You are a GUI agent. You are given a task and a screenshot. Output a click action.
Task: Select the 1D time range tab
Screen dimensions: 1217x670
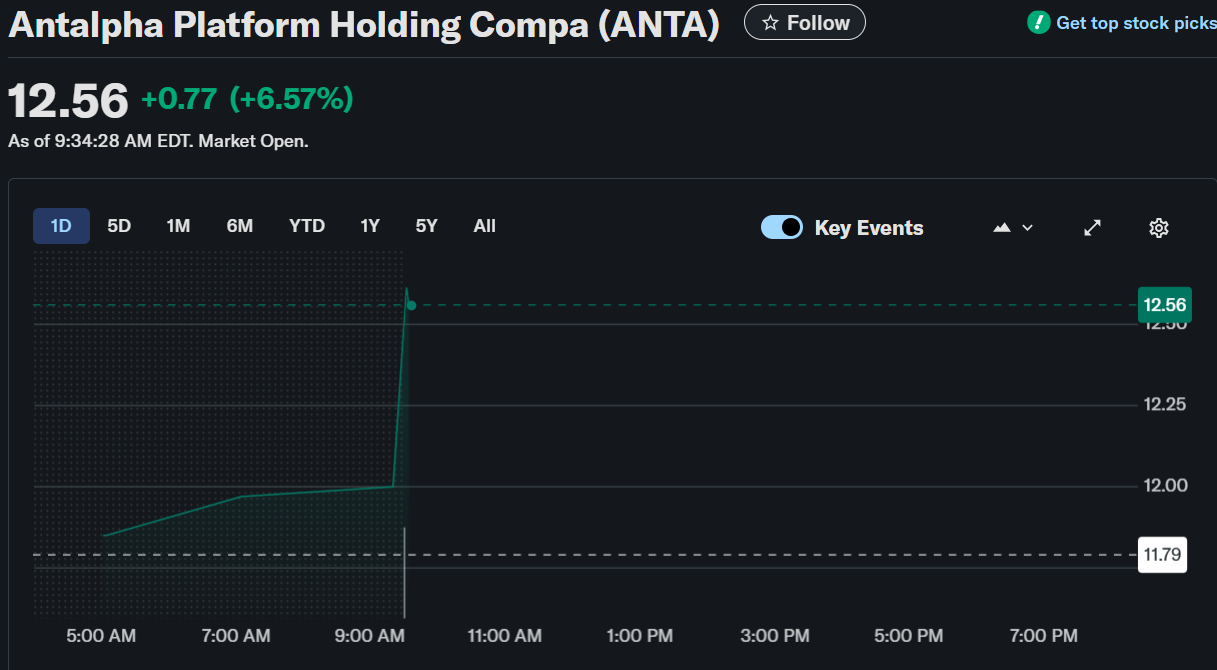(x=61, y=226)
